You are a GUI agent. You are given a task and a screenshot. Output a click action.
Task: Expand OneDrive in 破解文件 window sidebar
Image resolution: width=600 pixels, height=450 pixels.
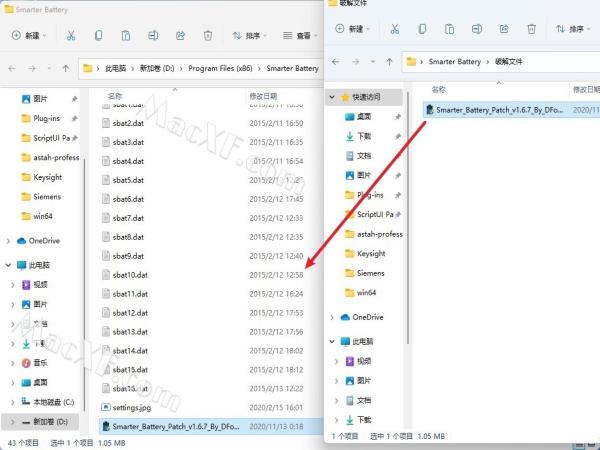332,317
